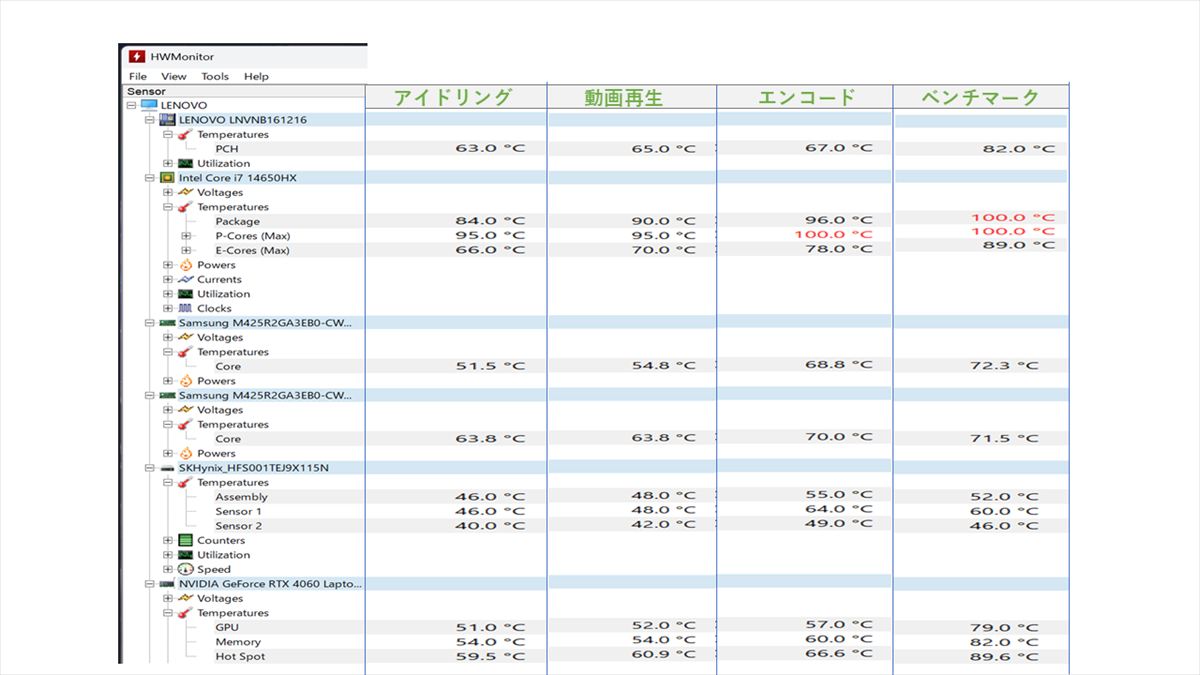This screenshot has height=675, width=1200.
Task: Click the Temperatures thermometer icon under Intel Core i7
Action: click(x=185, y=207)
